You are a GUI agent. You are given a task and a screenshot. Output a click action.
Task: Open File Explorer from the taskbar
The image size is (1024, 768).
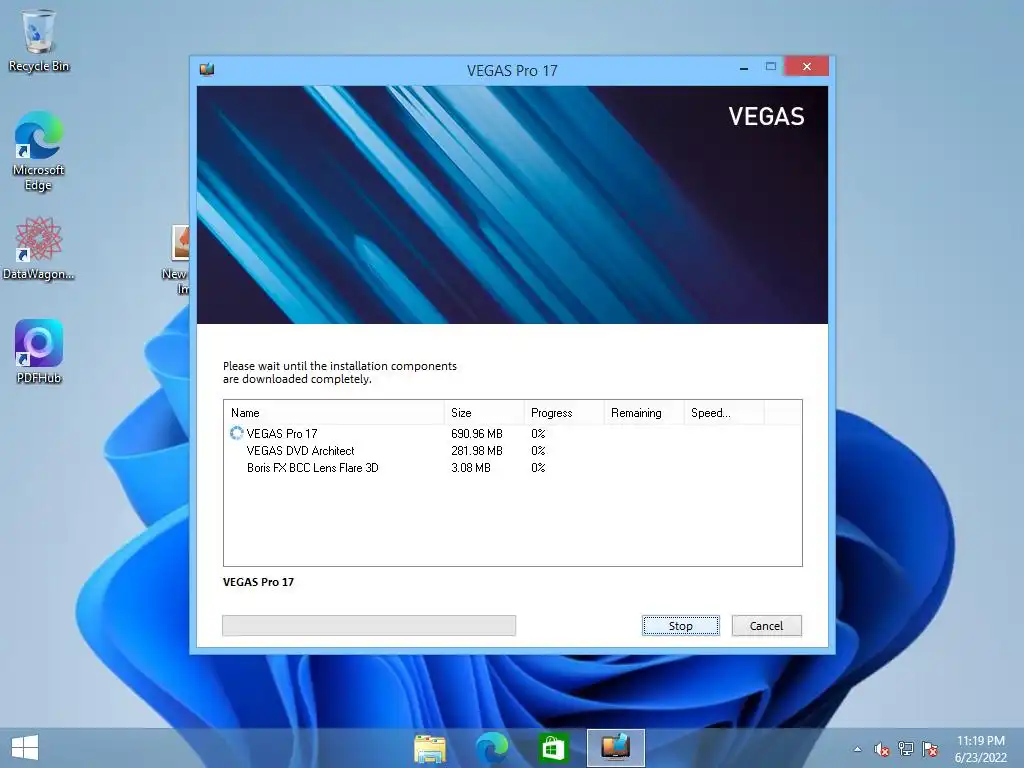click(430, 748)
